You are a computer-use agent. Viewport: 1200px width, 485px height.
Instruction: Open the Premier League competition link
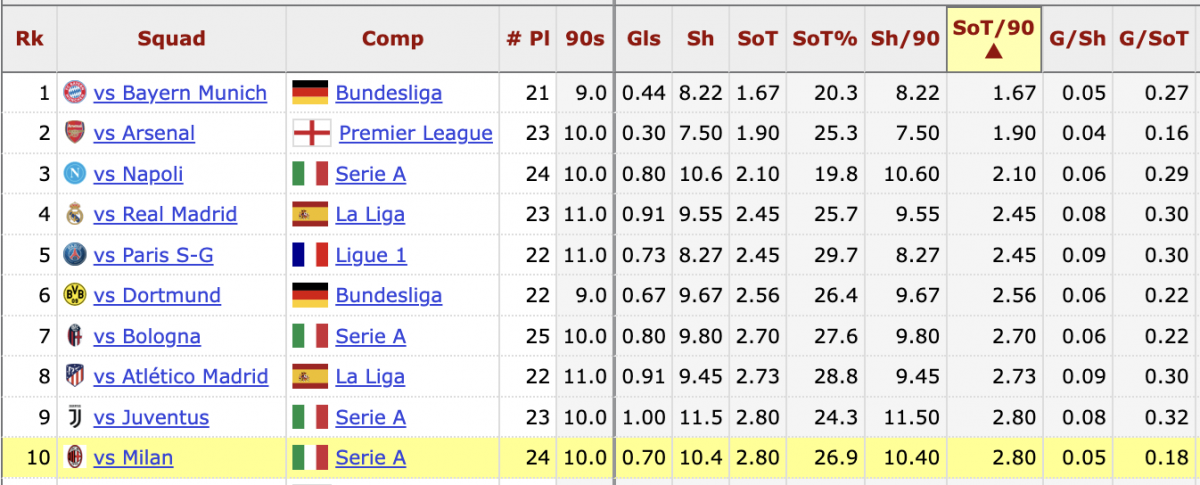(x=416, y=133)
